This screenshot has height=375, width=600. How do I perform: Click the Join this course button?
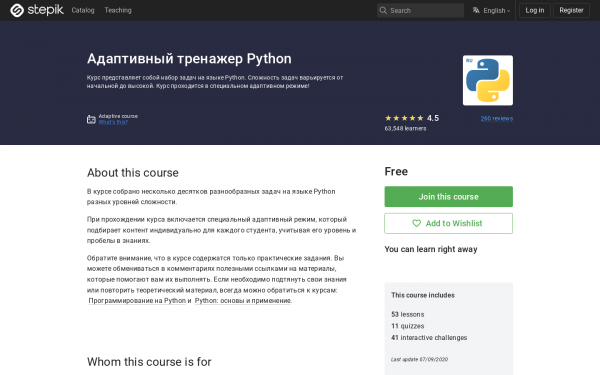(448, 197)
